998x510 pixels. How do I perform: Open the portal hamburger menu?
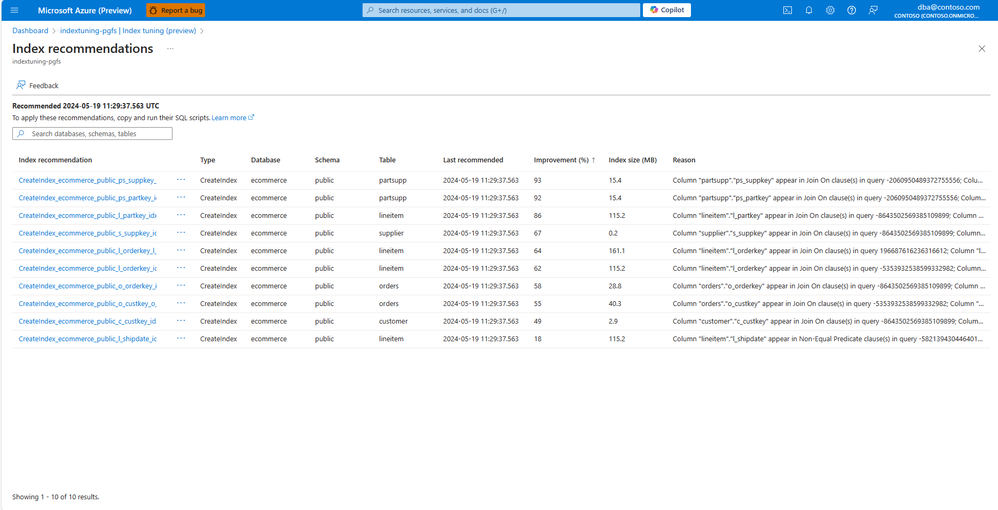15,10
